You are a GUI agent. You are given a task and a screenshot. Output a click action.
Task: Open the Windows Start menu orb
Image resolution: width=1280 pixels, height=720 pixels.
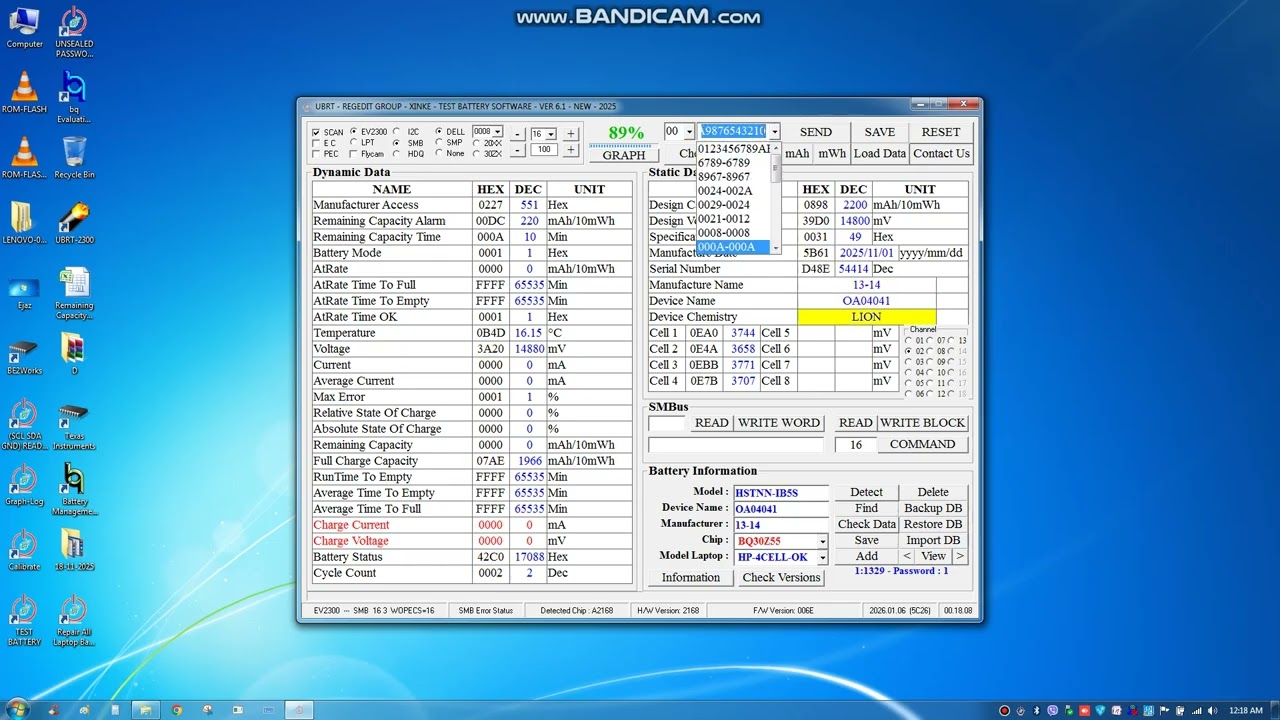click(x=18, y=709)
